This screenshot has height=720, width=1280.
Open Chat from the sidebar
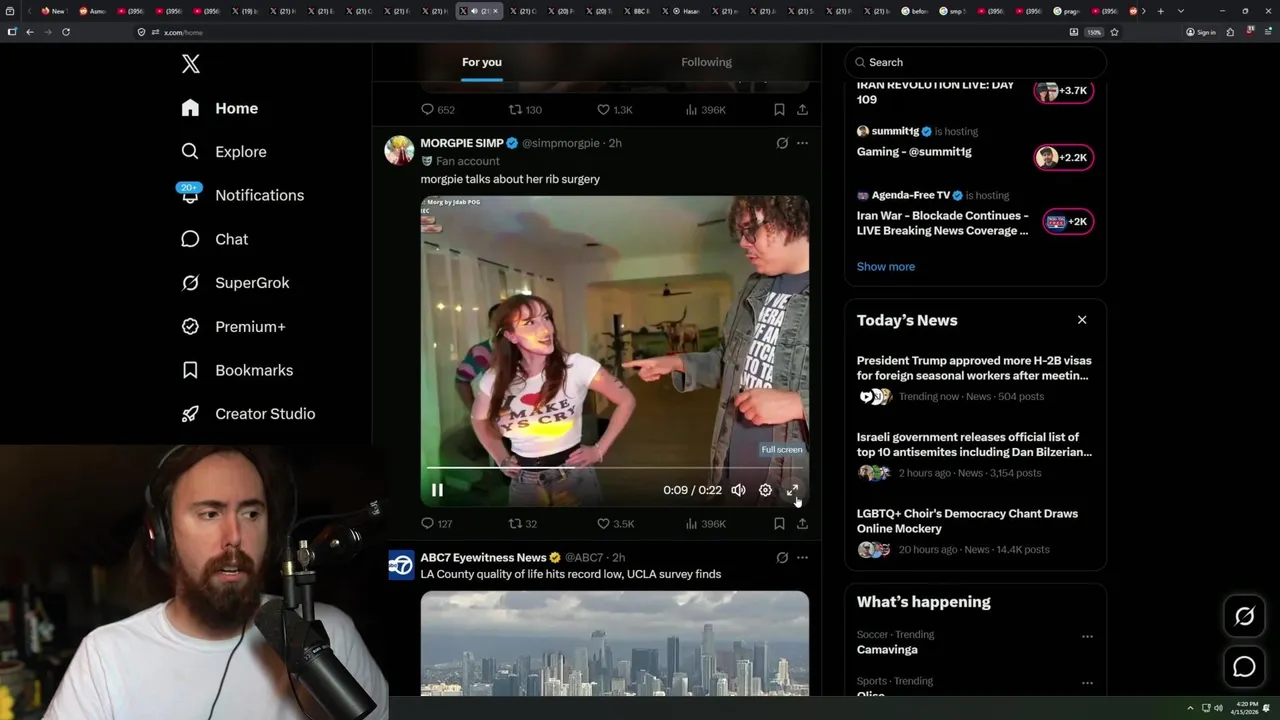pos(214,239)
